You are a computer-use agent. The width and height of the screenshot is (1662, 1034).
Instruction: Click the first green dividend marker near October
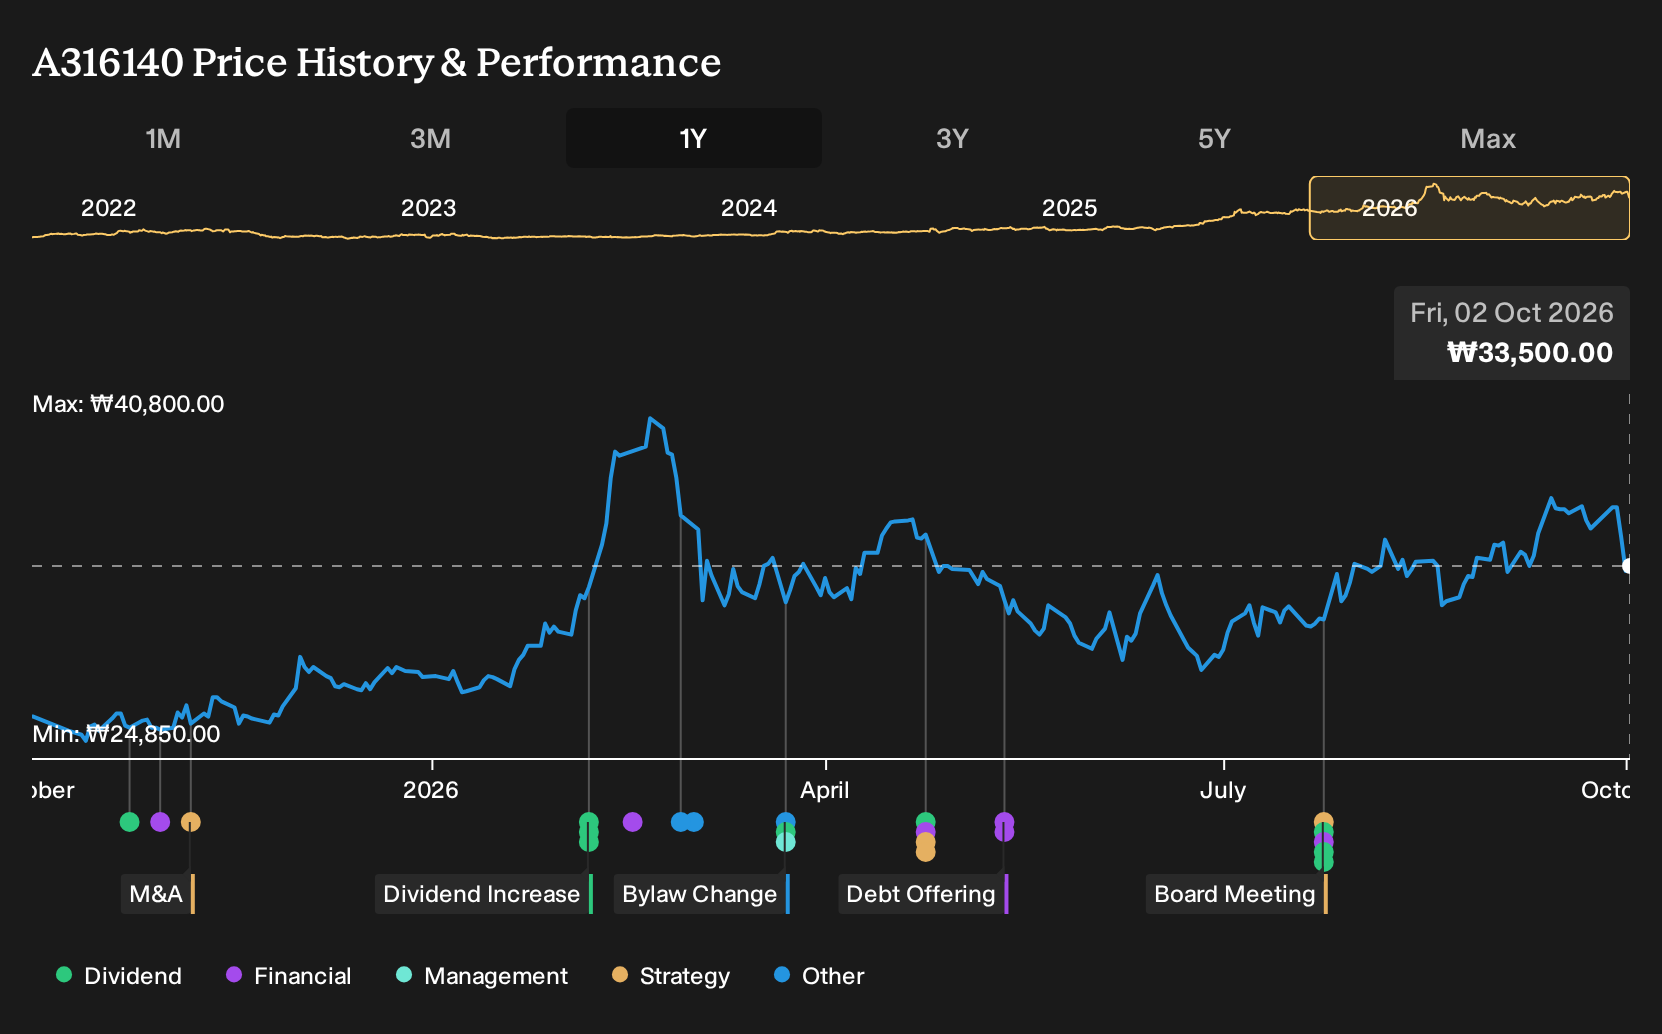click(x=129, y=822)
